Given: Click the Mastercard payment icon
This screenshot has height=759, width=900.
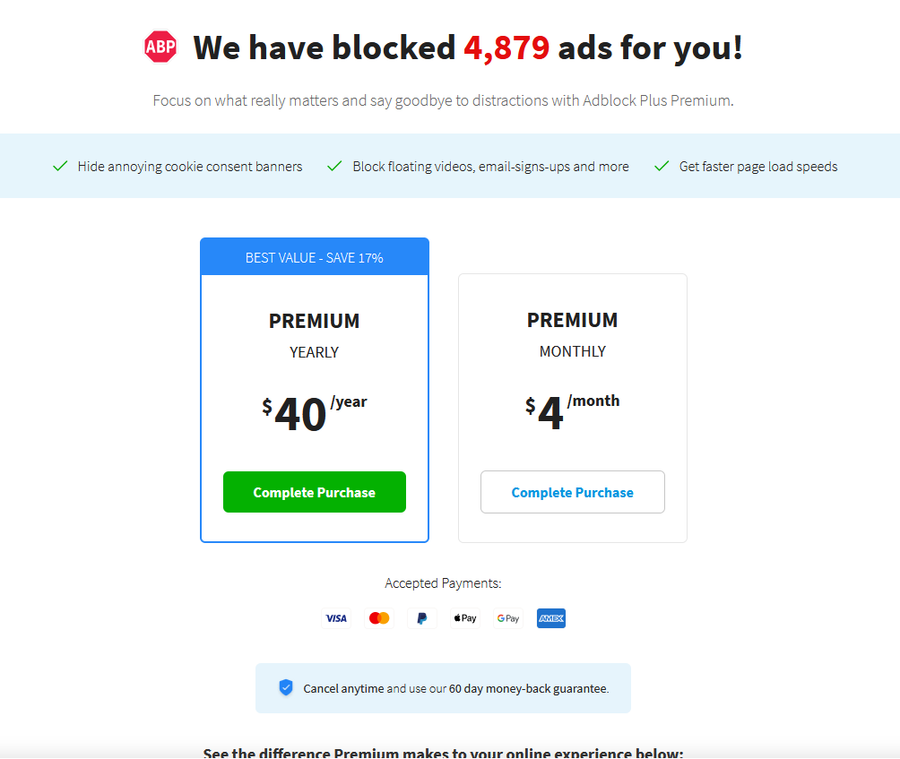Looking at the screenshot, I should 379,618.
